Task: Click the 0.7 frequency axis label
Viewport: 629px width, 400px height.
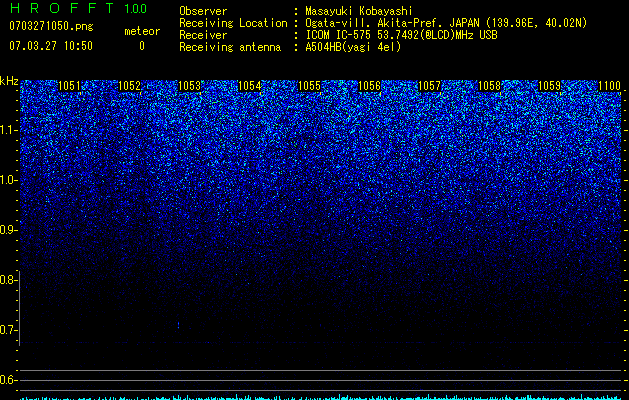Action: tap(7, 330)
